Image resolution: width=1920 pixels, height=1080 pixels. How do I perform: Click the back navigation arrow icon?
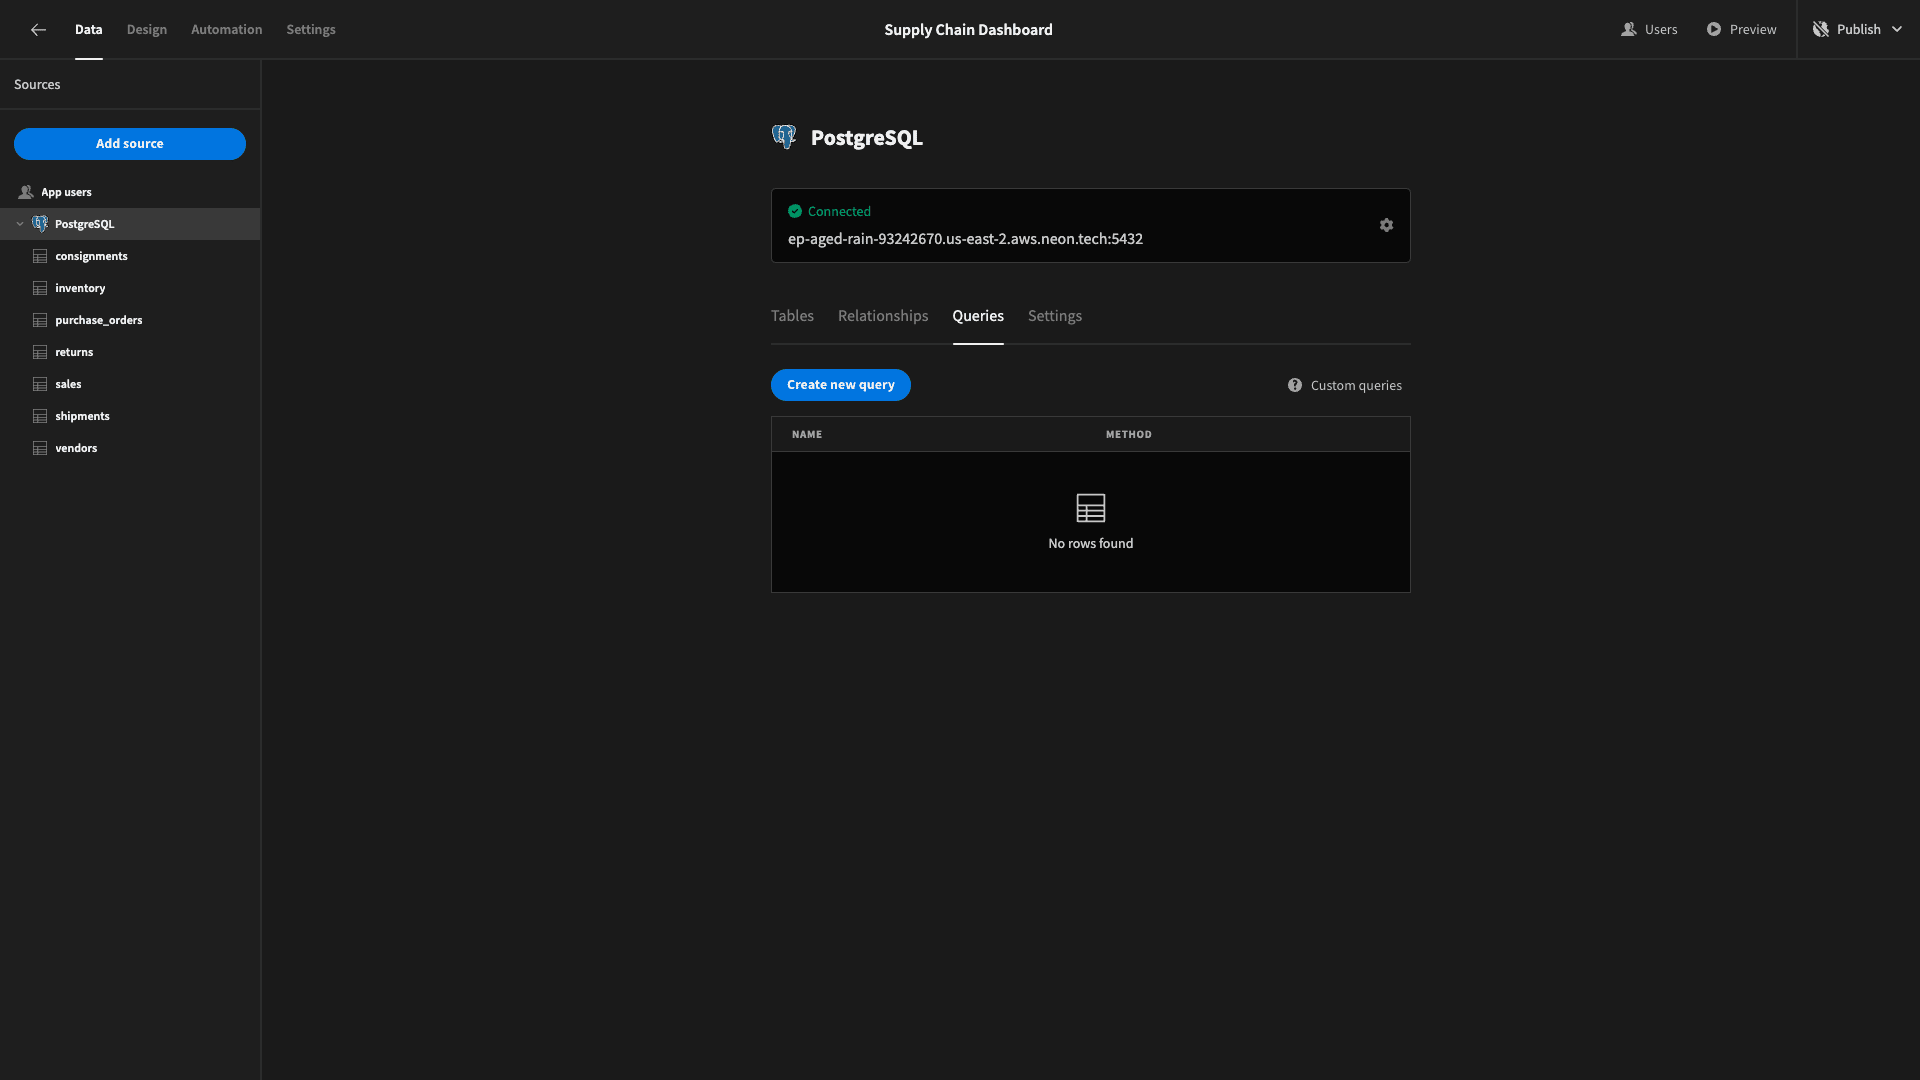click(36, 29)
